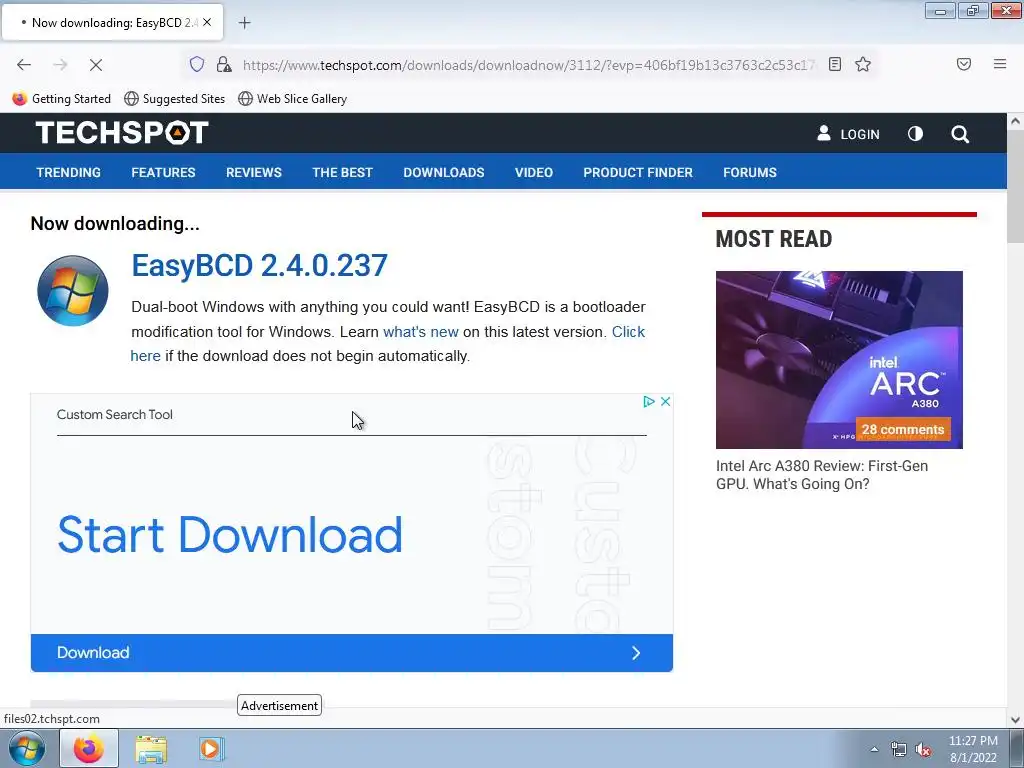Image resolution: width=1024 pixels, height=768 pixels.
Task: Open the Intel Arc A380 Review article link
Action: (x=822, y=475)
